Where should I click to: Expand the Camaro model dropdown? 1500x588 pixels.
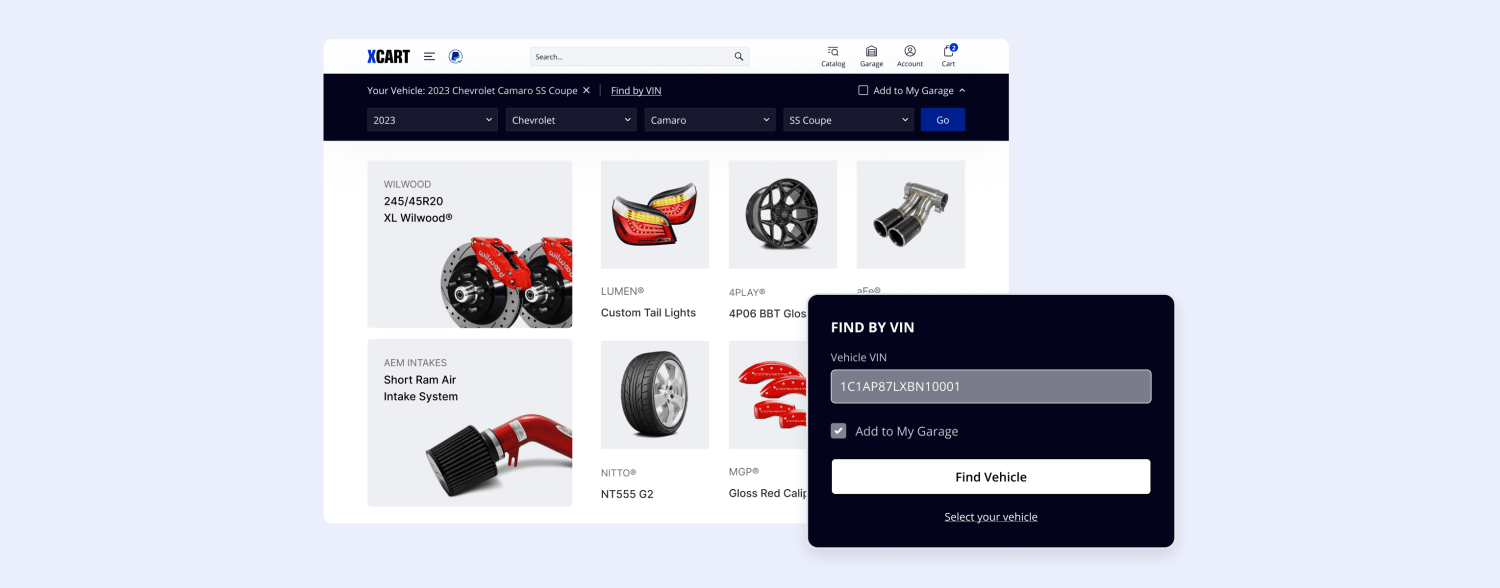coord(709,119)
